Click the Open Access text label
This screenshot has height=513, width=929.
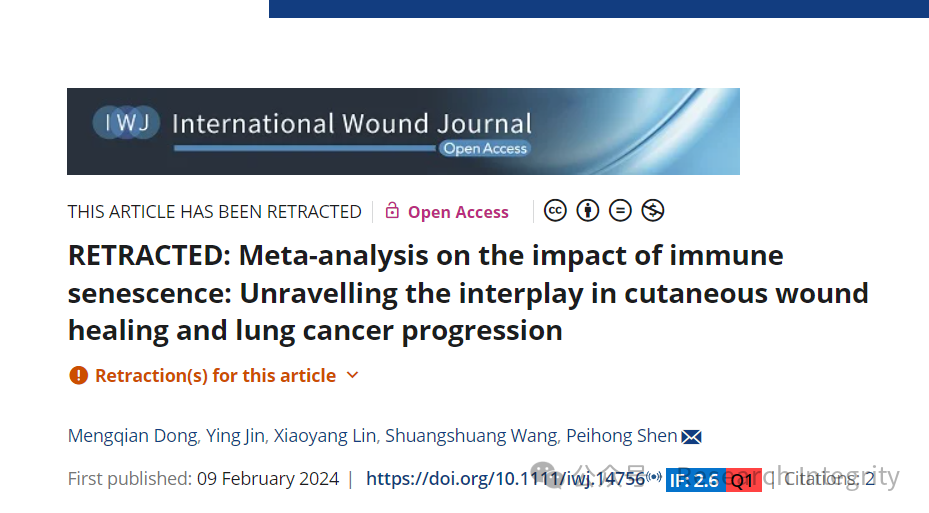(458, 212)
